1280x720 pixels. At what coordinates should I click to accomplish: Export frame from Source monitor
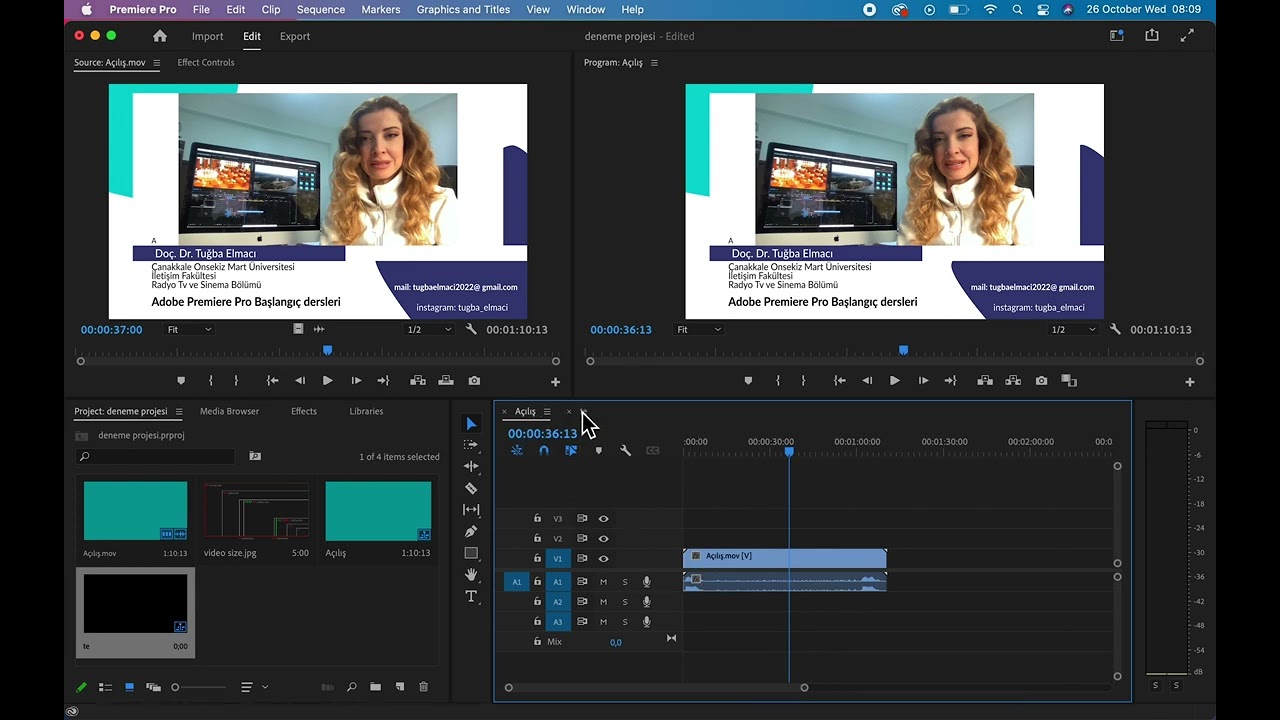474,381
